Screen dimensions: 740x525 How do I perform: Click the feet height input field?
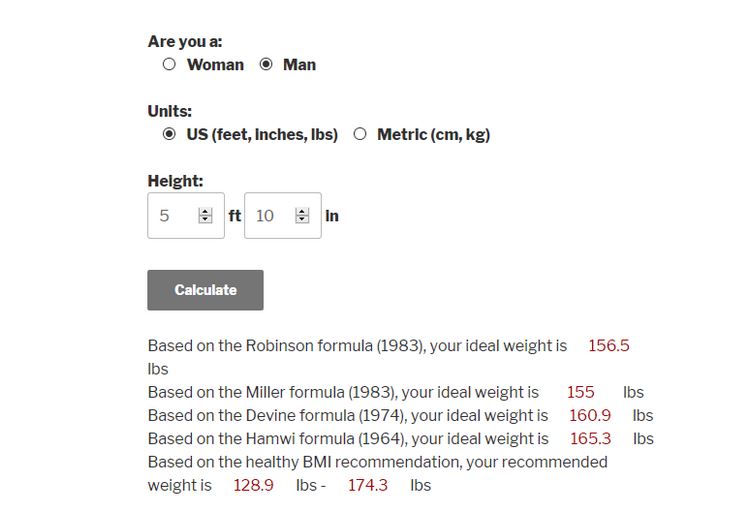click(x=186, y=215)
